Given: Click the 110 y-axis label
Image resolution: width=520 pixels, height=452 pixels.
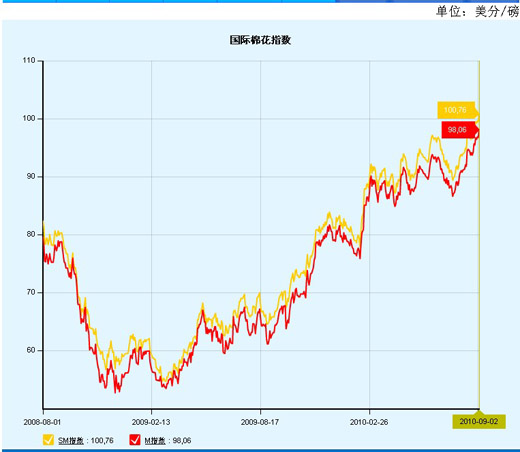Looking at the screenshot, I should point(29,60).
